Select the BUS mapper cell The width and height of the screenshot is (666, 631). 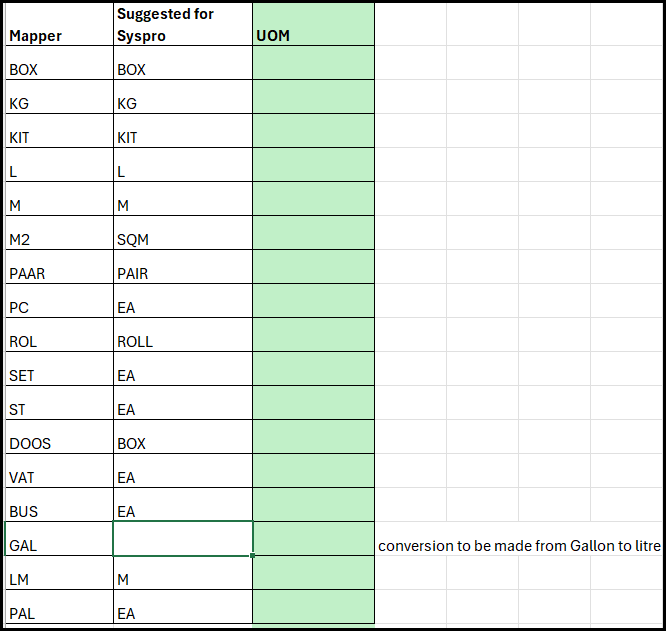pyautogui.click(x=58, y=505)
